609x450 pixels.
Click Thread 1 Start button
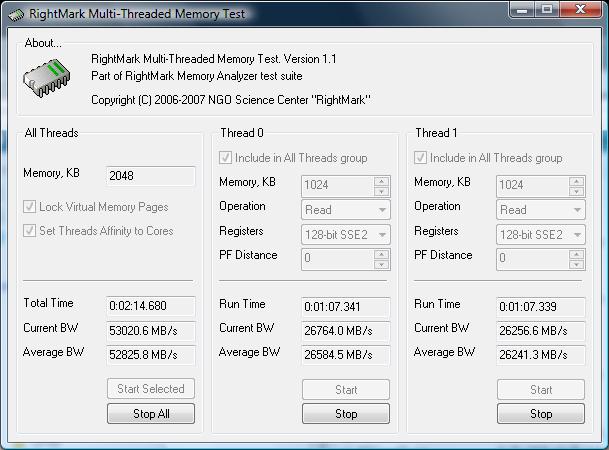[x=541, y=389]
